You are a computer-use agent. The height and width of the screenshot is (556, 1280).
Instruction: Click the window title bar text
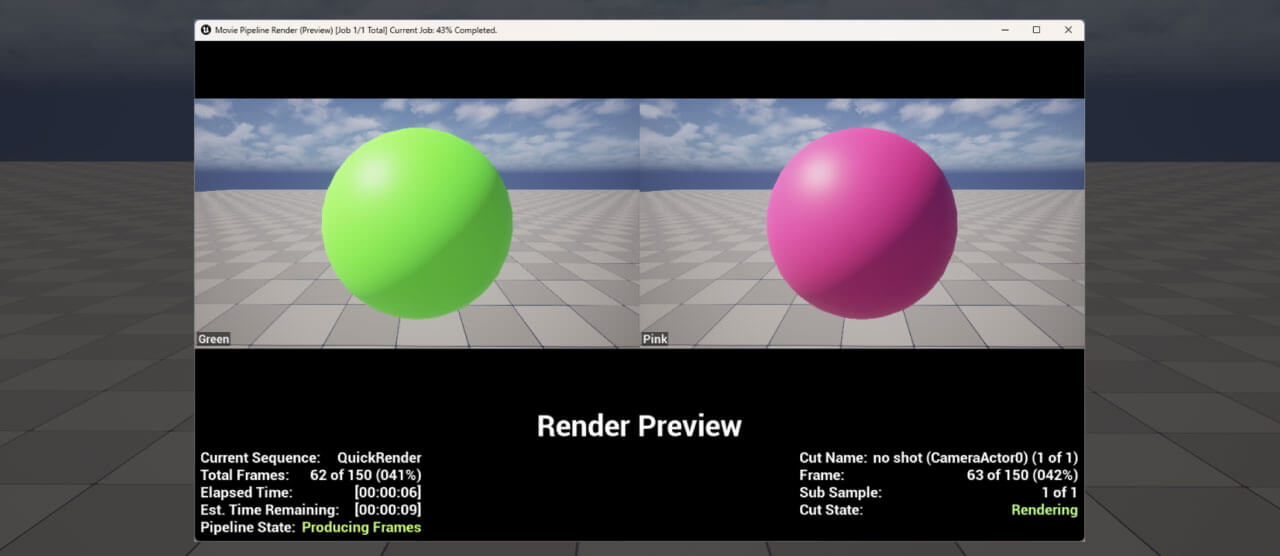(x=356, y=30)
